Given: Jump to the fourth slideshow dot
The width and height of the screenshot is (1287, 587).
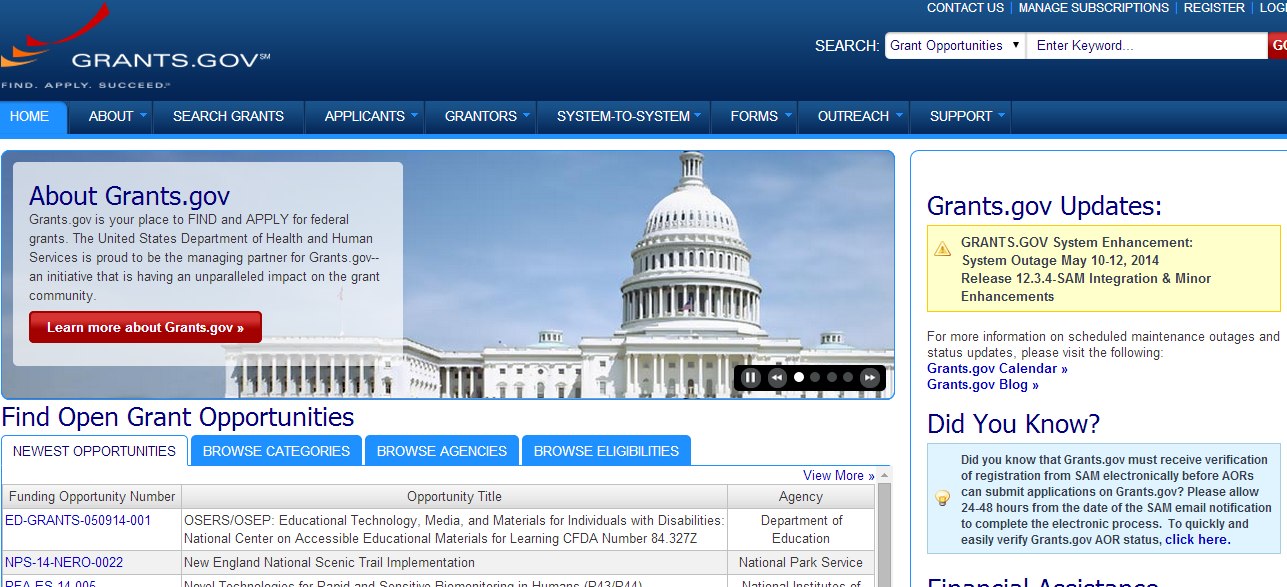Looking at the screenshot, I should click(x=848, y=378).
